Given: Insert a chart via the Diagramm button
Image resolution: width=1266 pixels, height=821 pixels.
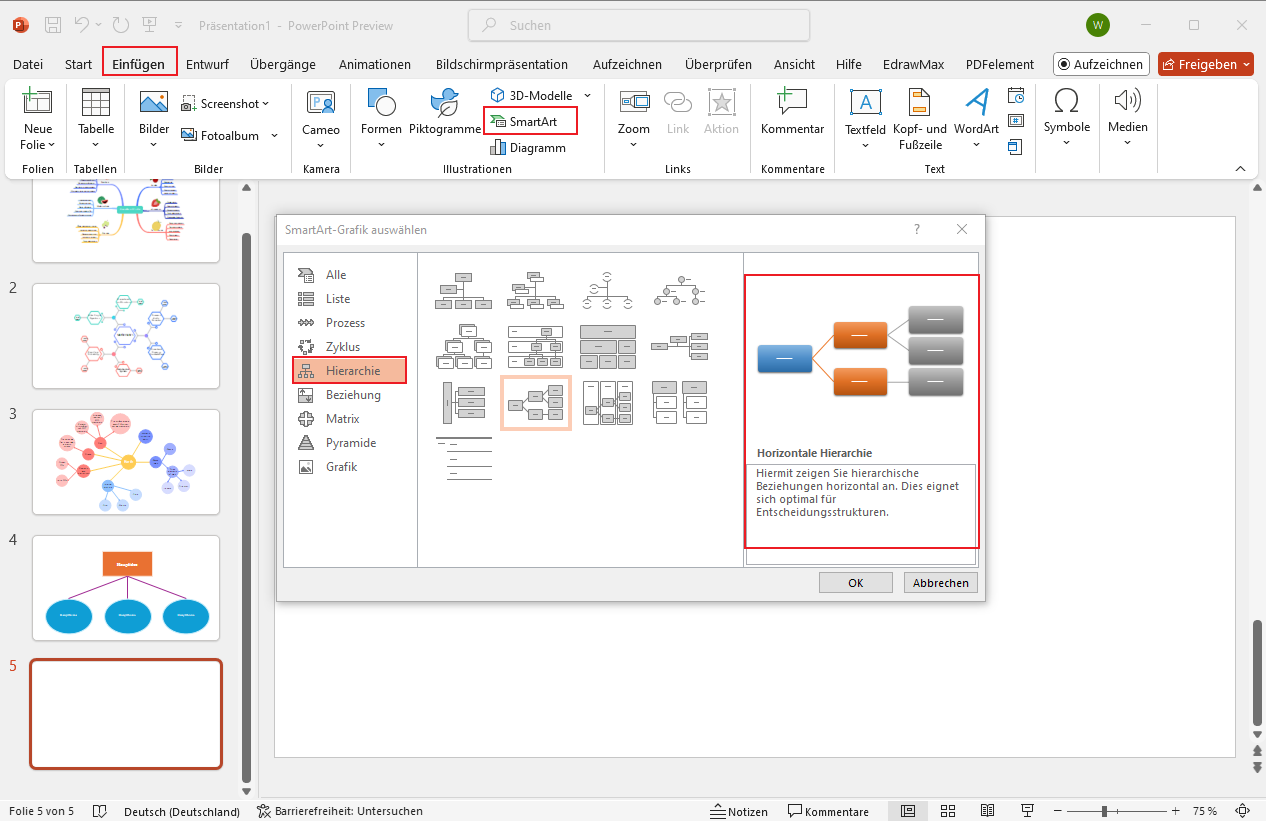Looking at the screenshot, I should [x=528, y=147].
